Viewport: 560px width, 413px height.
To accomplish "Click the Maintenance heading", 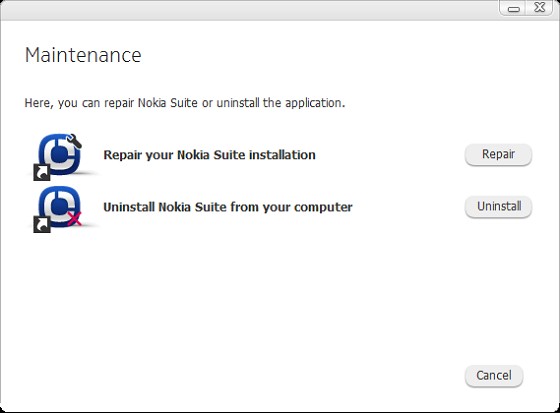I will [83, 55].
